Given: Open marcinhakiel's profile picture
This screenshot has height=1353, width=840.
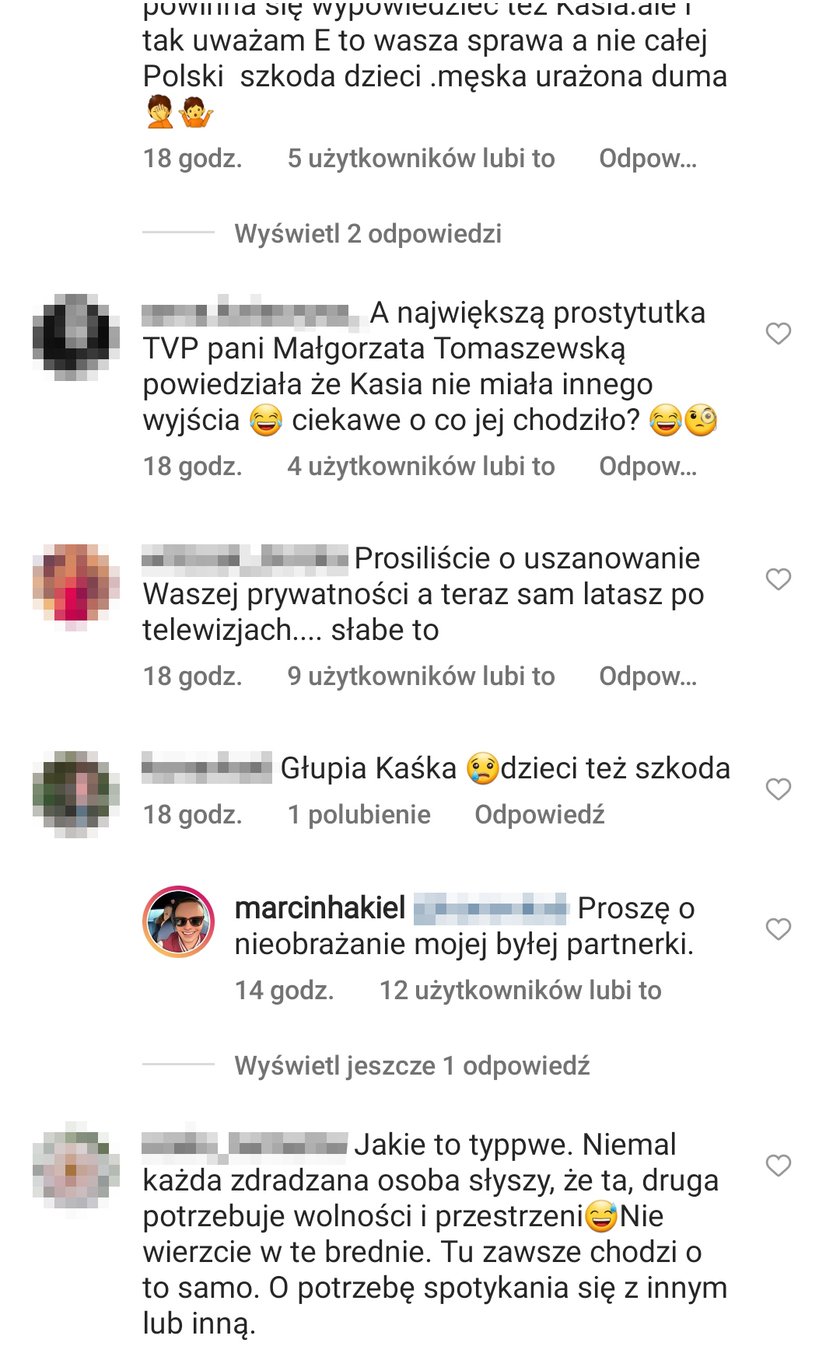Looking at the screenshot, I should tap(179, 921).
